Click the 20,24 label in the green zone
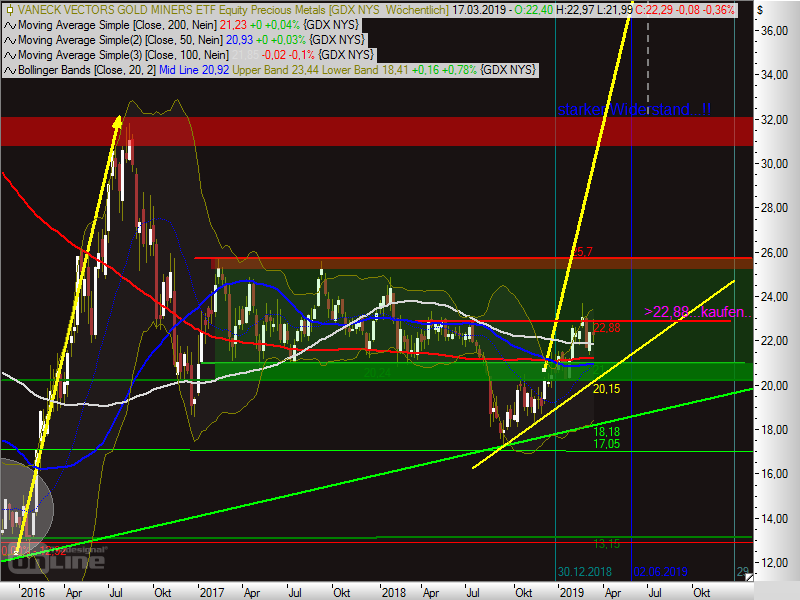The height and width of the screenshot is (600, 800). 378,373
